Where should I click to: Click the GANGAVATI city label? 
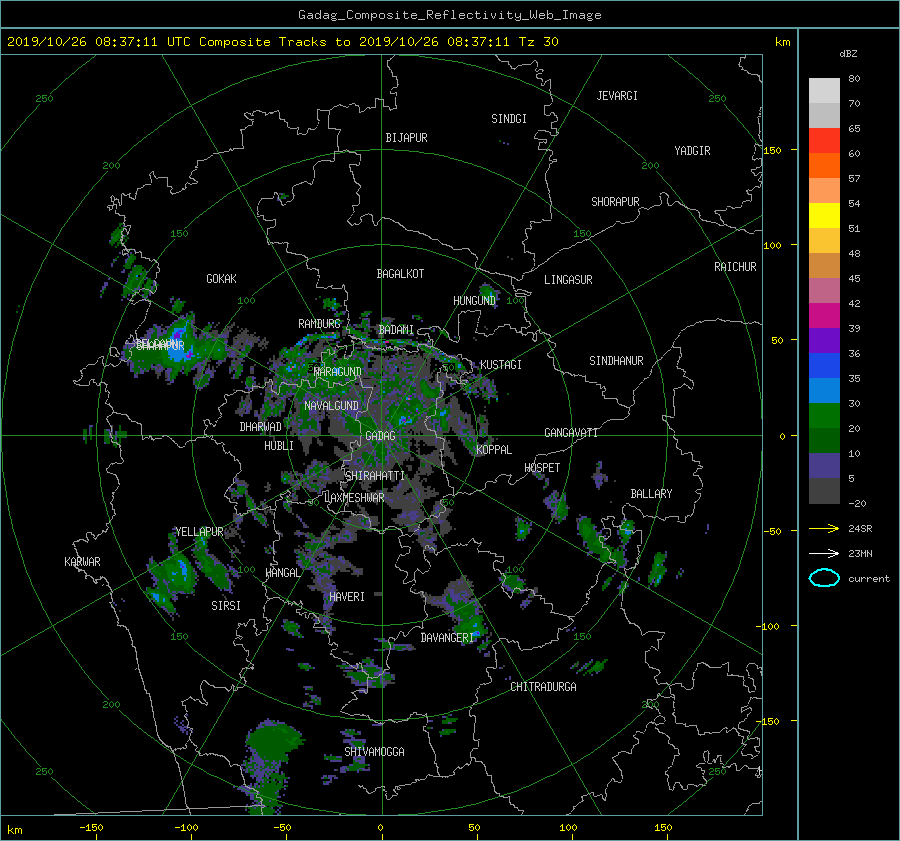[571, 433]
